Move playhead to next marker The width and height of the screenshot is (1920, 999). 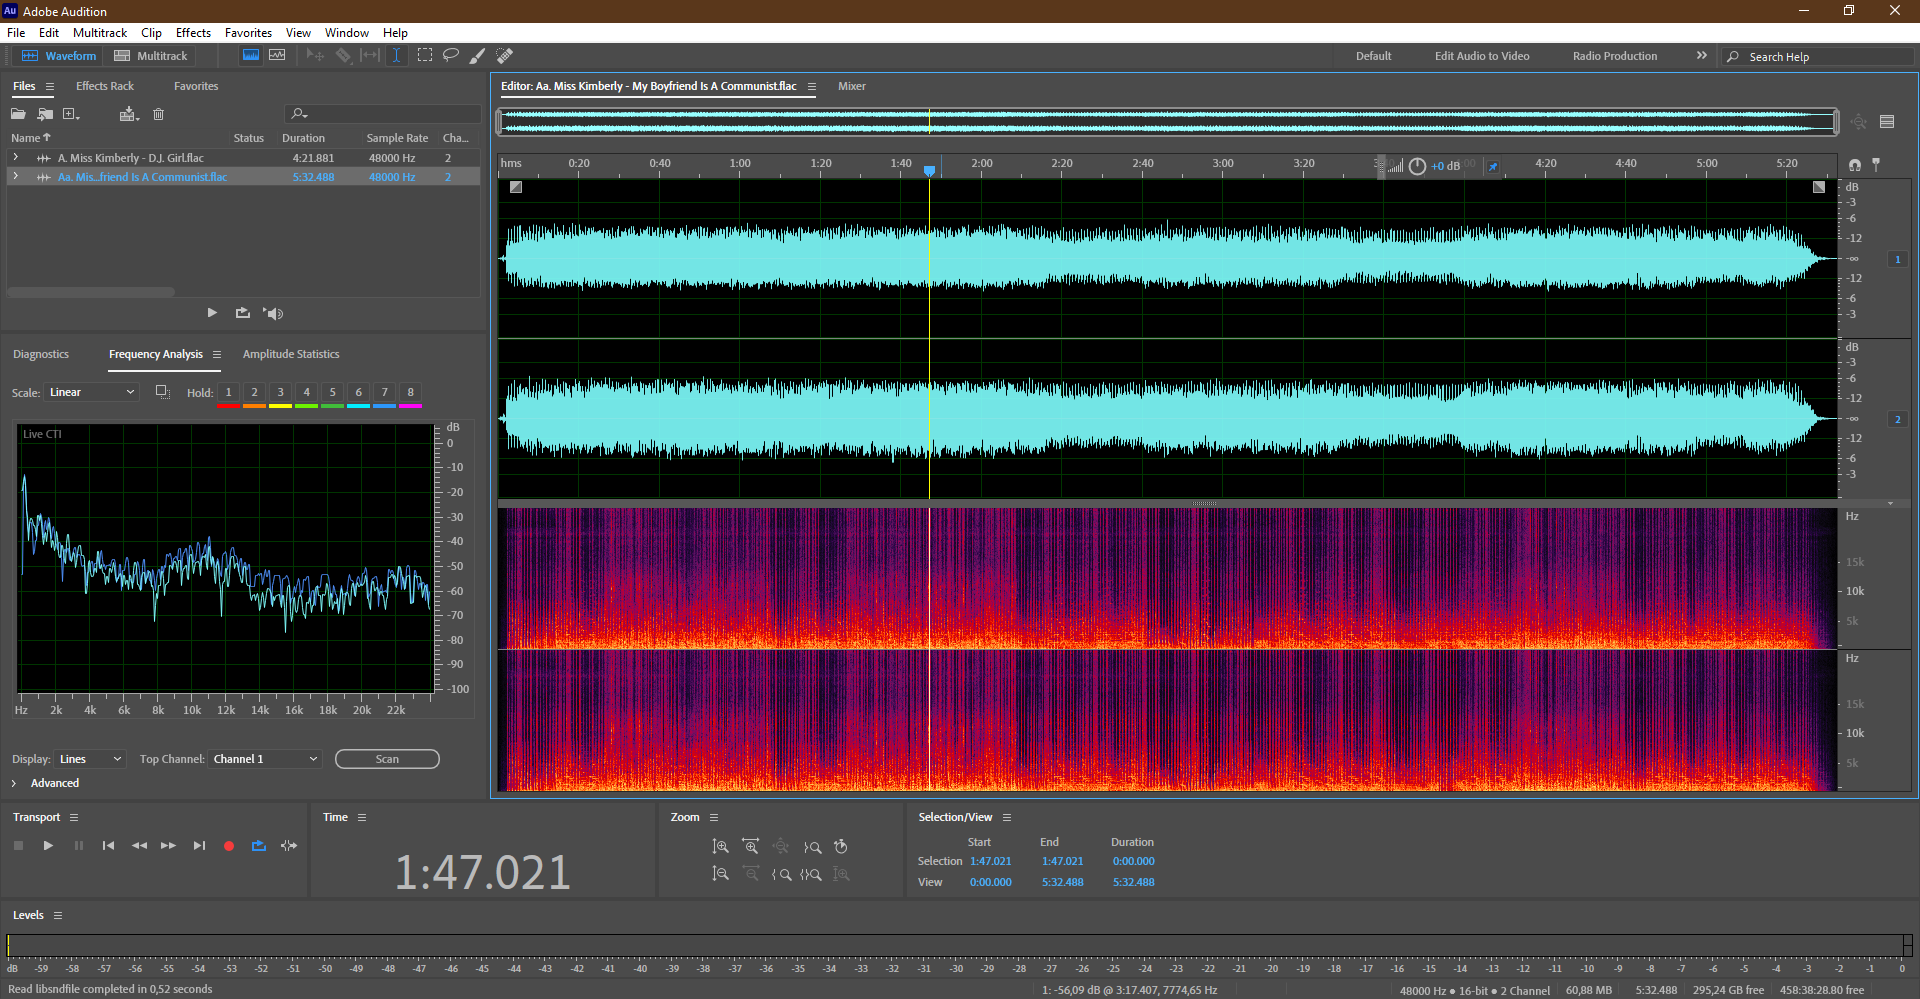tap(199, 846)
